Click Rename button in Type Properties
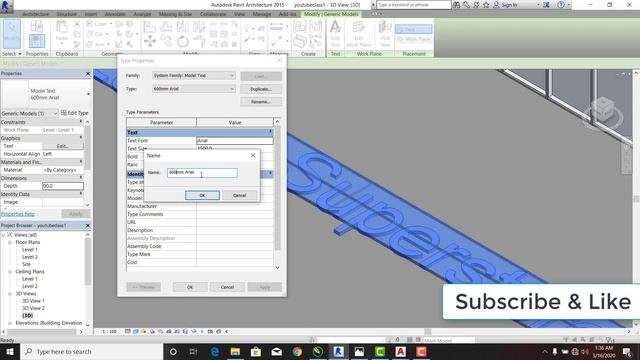Viewport: 640px width, 360px height. click(x=261, y=102)
